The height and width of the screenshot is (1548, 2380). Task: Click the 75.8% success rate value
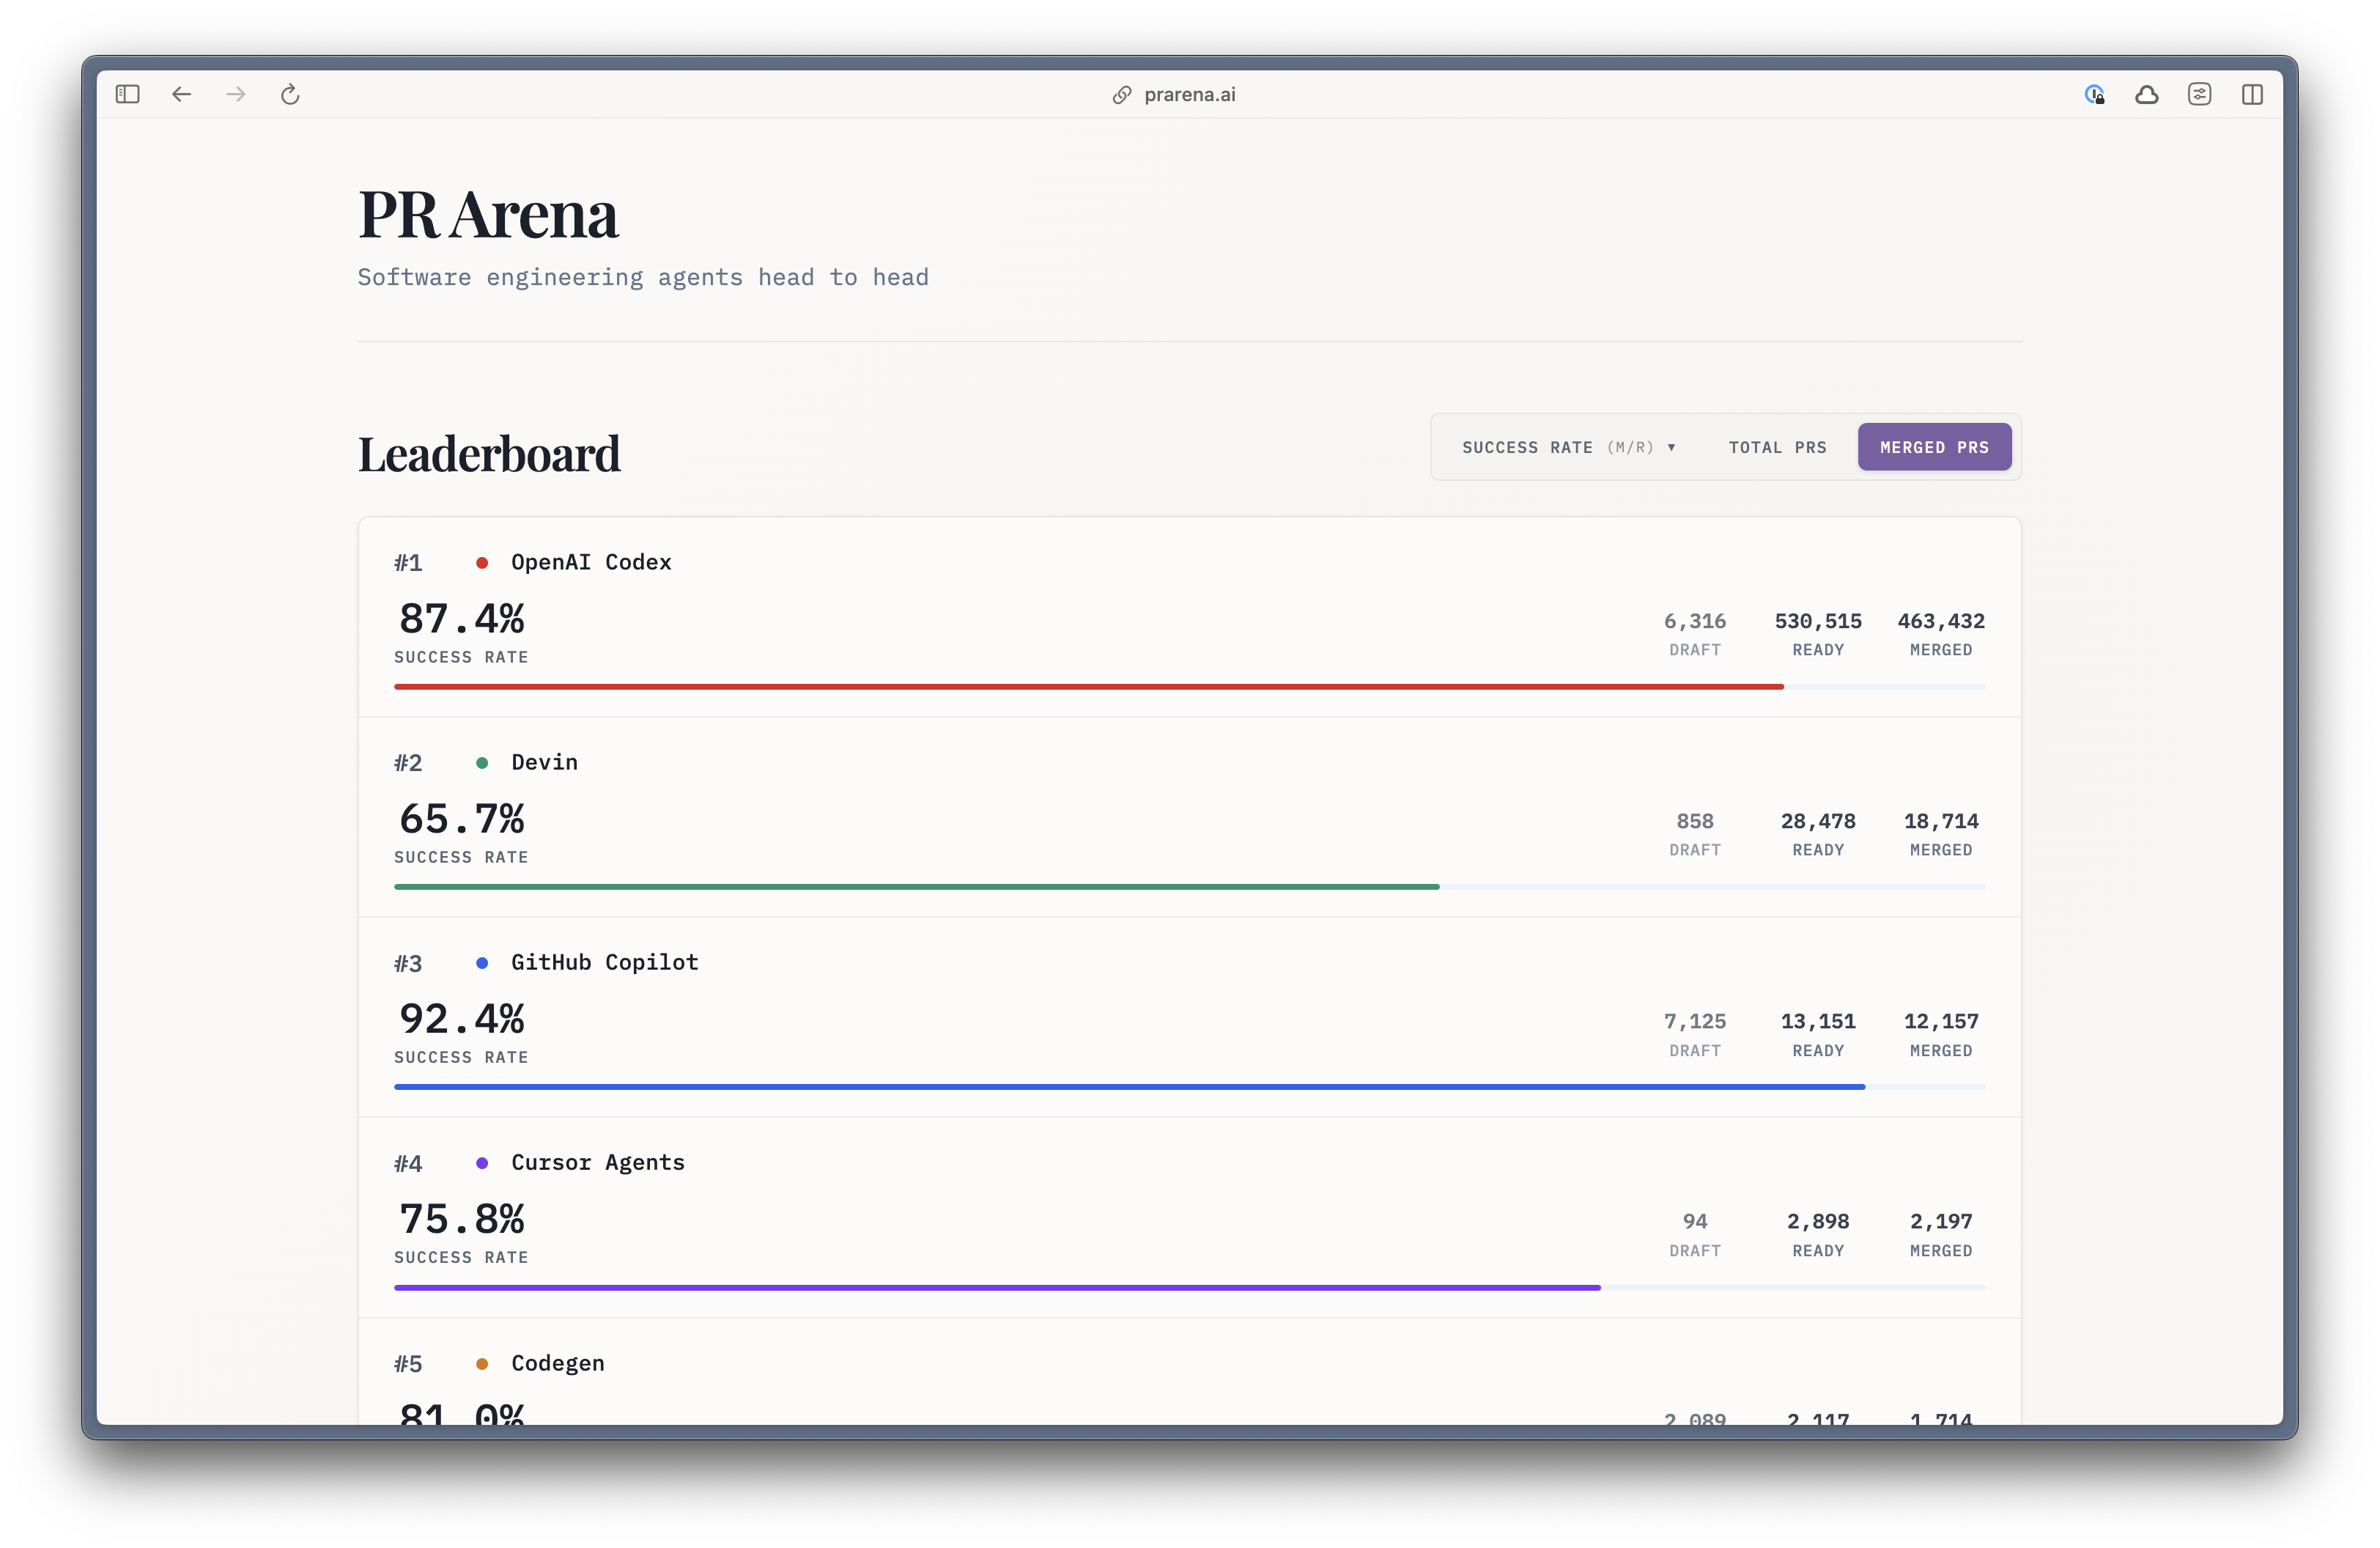pyautogui.click(x=461, y=1218)
